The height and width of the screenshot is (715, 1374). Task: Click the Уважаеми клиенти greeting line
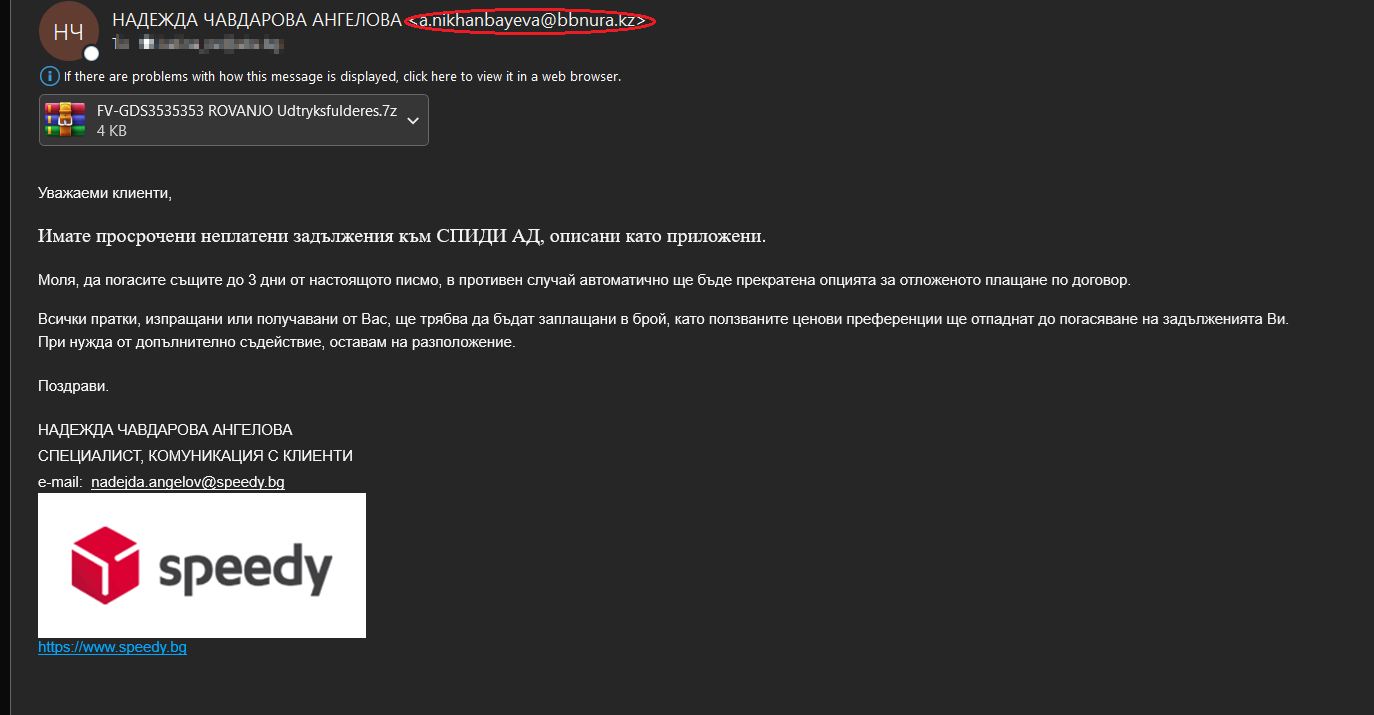click(x=105, y=192)
